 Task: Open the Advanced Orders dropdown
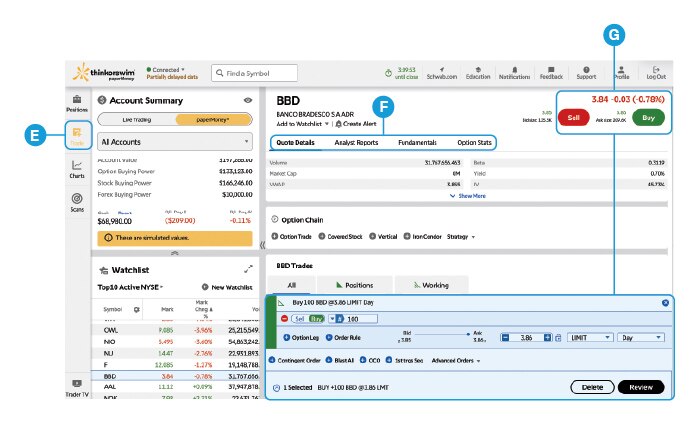(456, 360)
